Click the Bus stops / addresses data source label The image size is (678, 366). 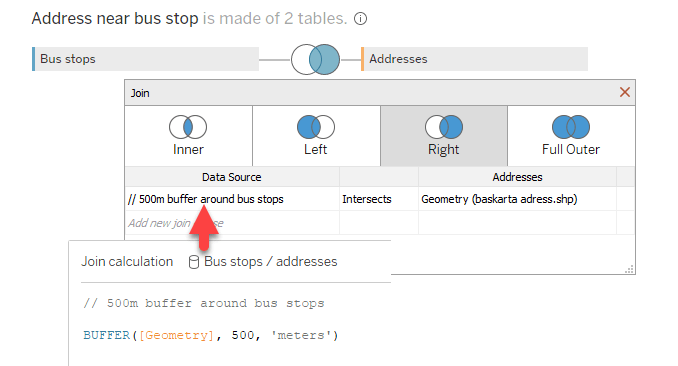point(271,261)
